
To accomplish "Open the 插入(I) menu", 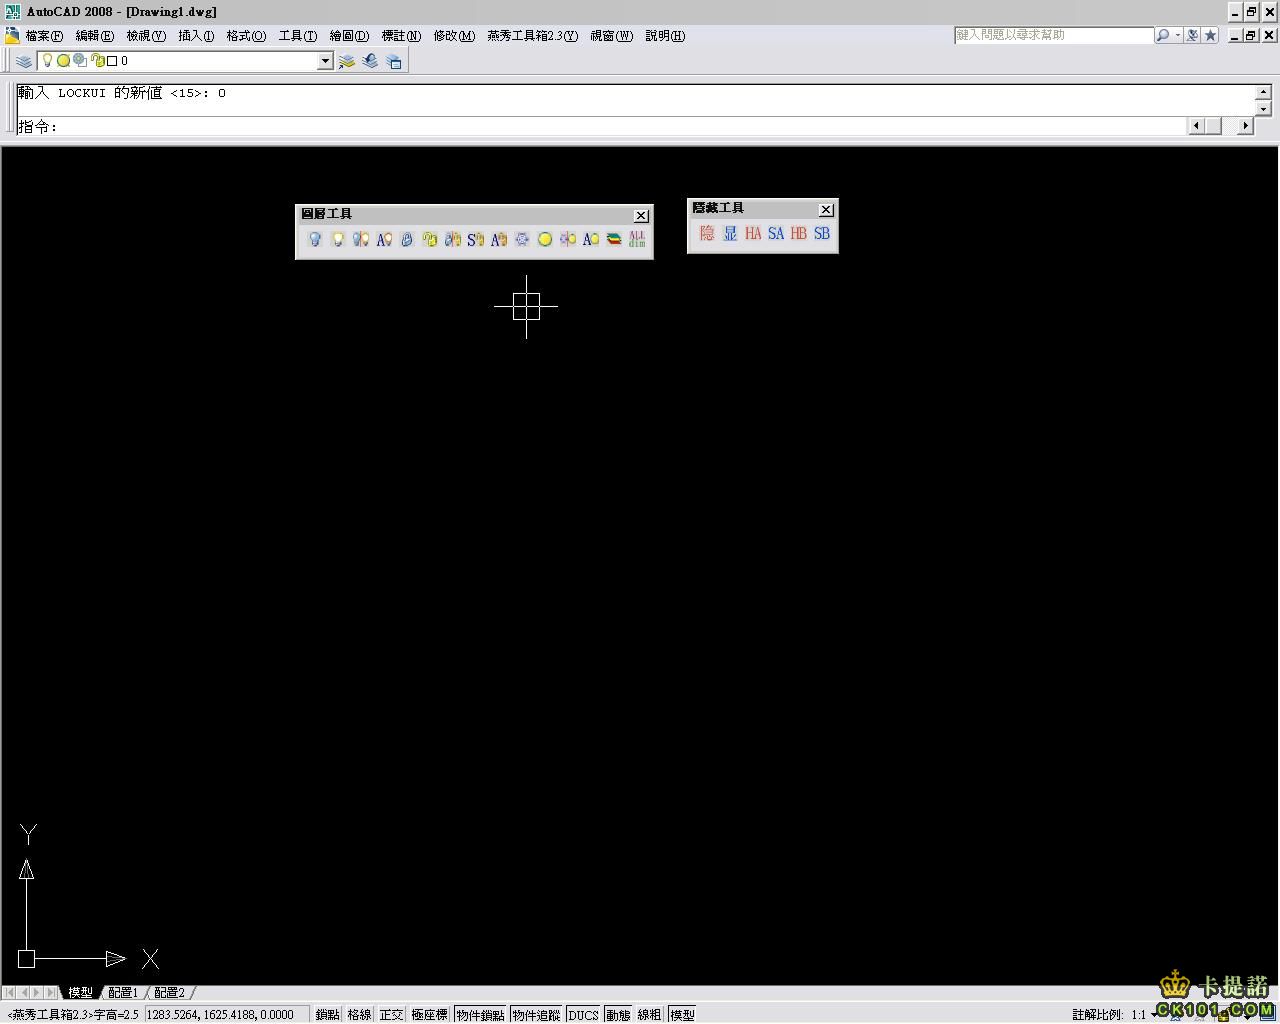I will (196, 36).
